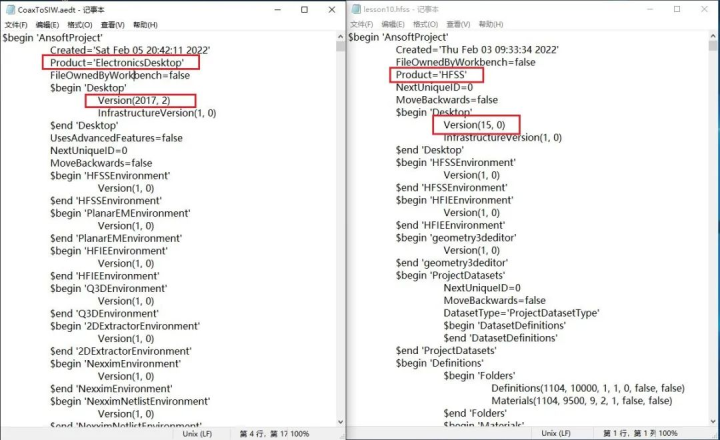Click $begin 'PlanarEMEnvironment' line
The width and height of the screenshot is (720, 440).
120,214
